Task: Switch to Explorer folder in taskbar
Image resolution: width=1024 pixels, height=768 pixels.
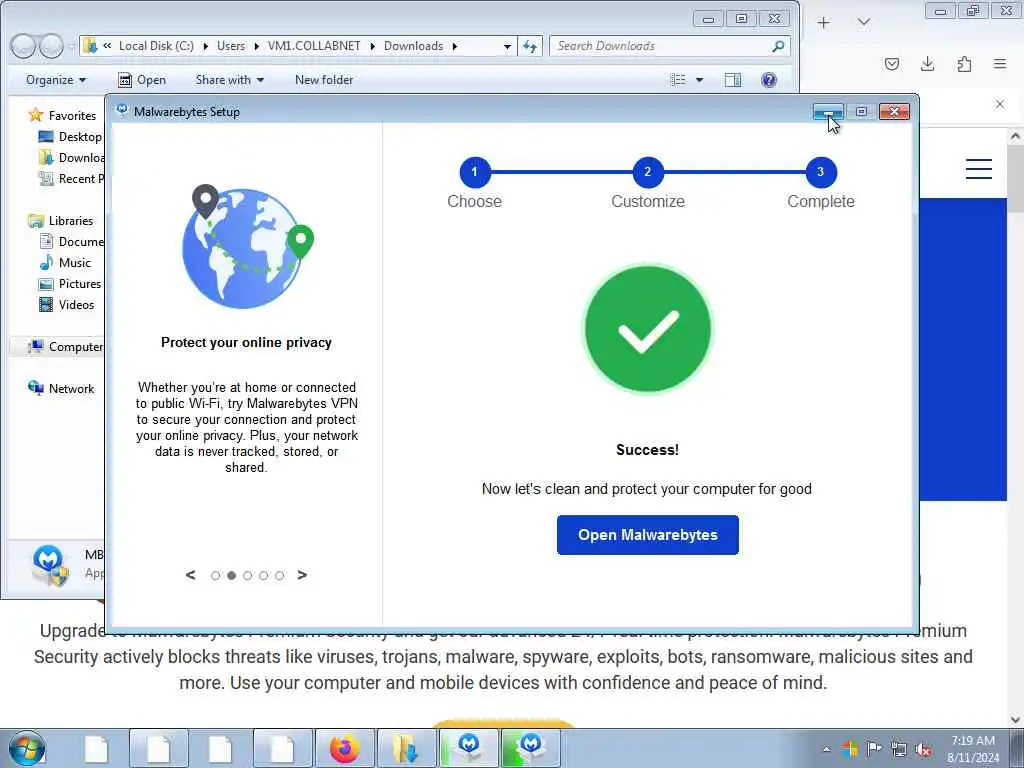Action: pos(406,748)
